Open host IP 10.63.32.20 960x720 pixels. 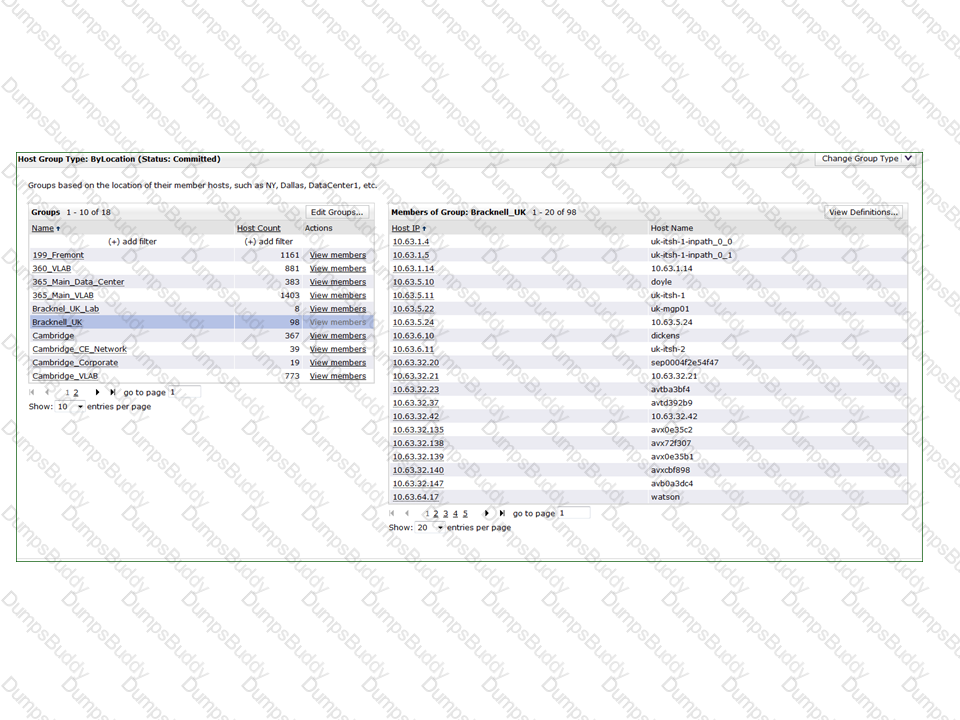[416, 363]
